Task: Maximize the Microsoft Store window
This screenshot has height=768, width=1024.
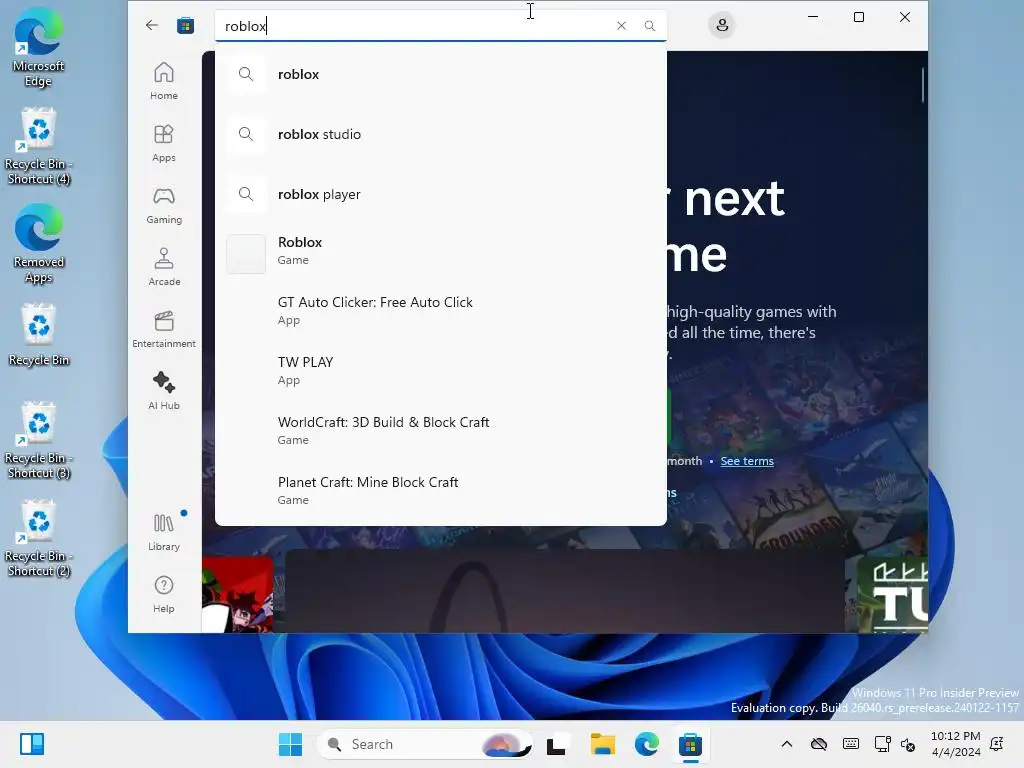Action: (x=859, y=17)
